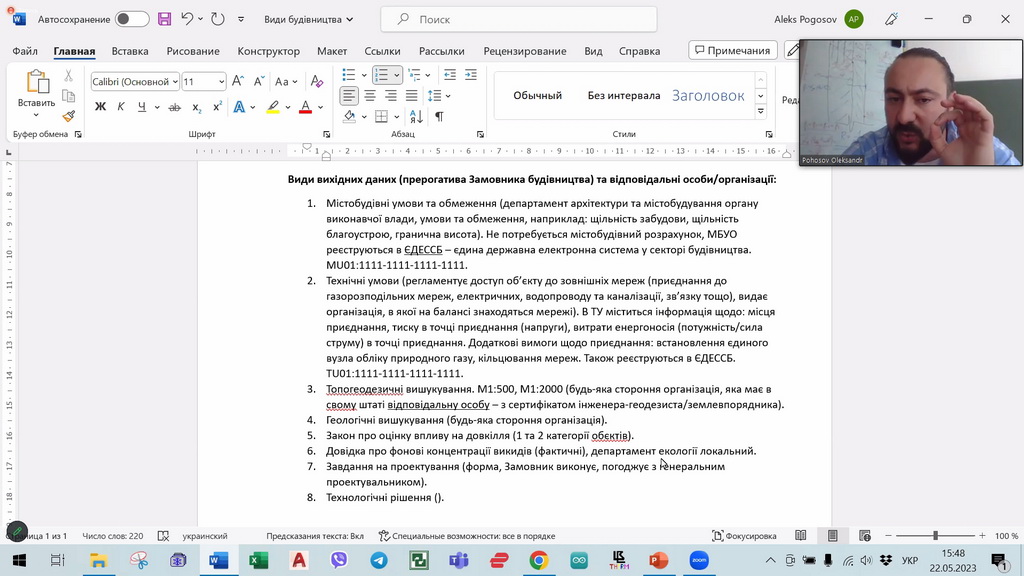Viewport: 1024px width, 576px height.
Task: Adjust the zoom slider in status bar
Action: 935,536
